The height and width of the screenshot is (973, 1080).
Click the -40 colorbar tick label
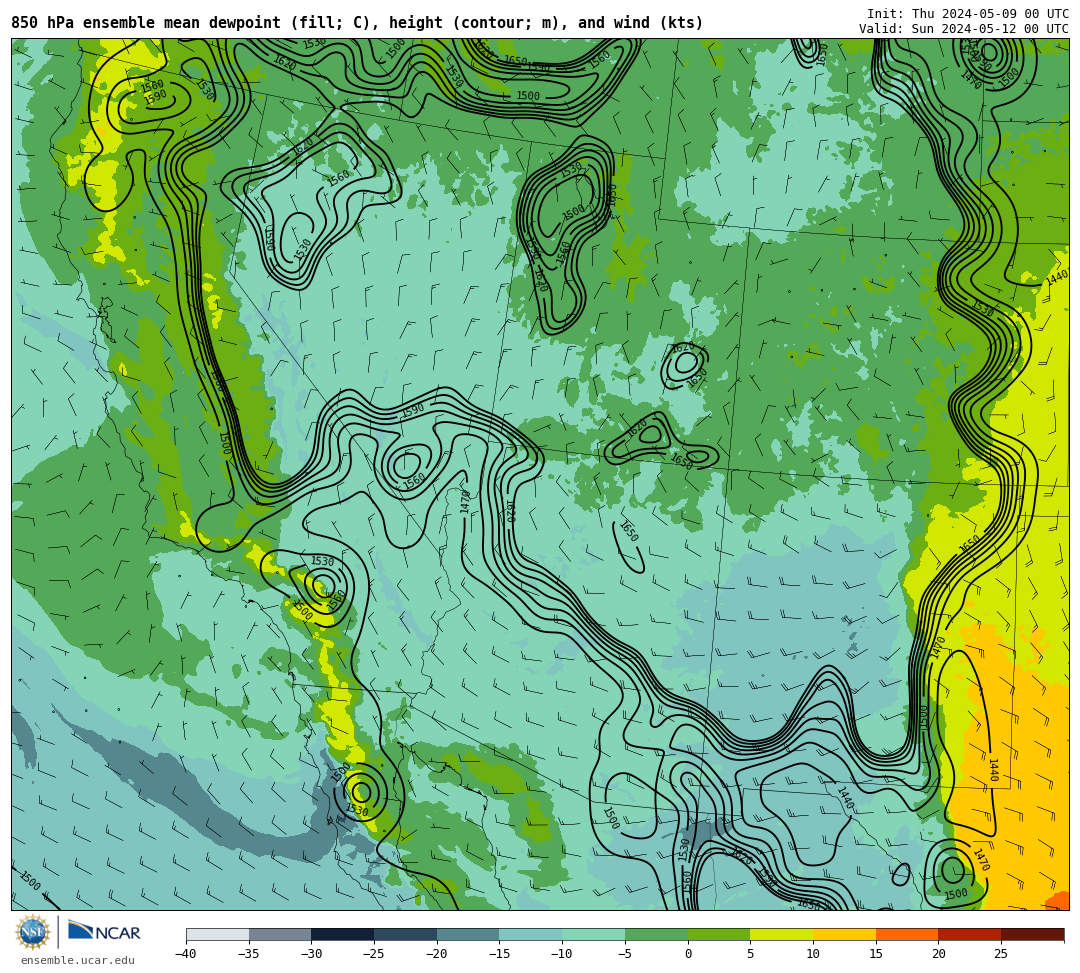[186, 954]
